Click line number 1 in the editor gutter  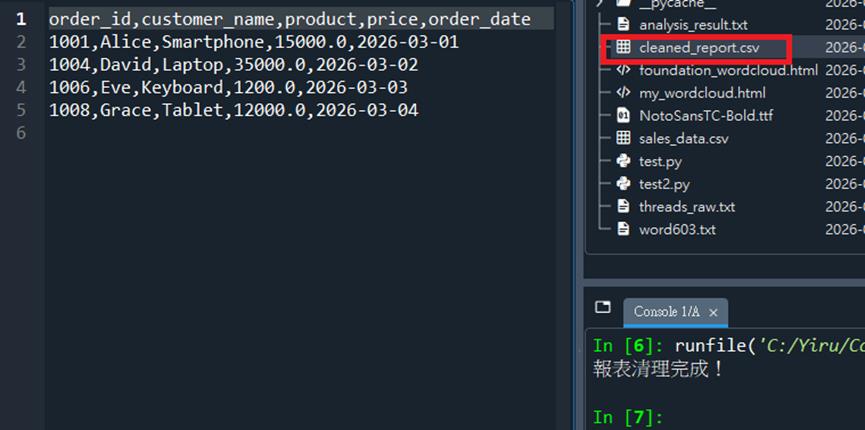21,19
